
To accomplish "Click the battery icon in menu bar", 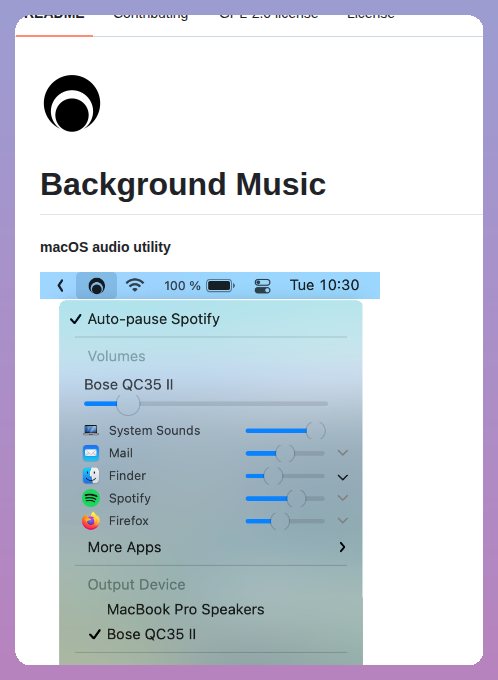I will point(220,285).
